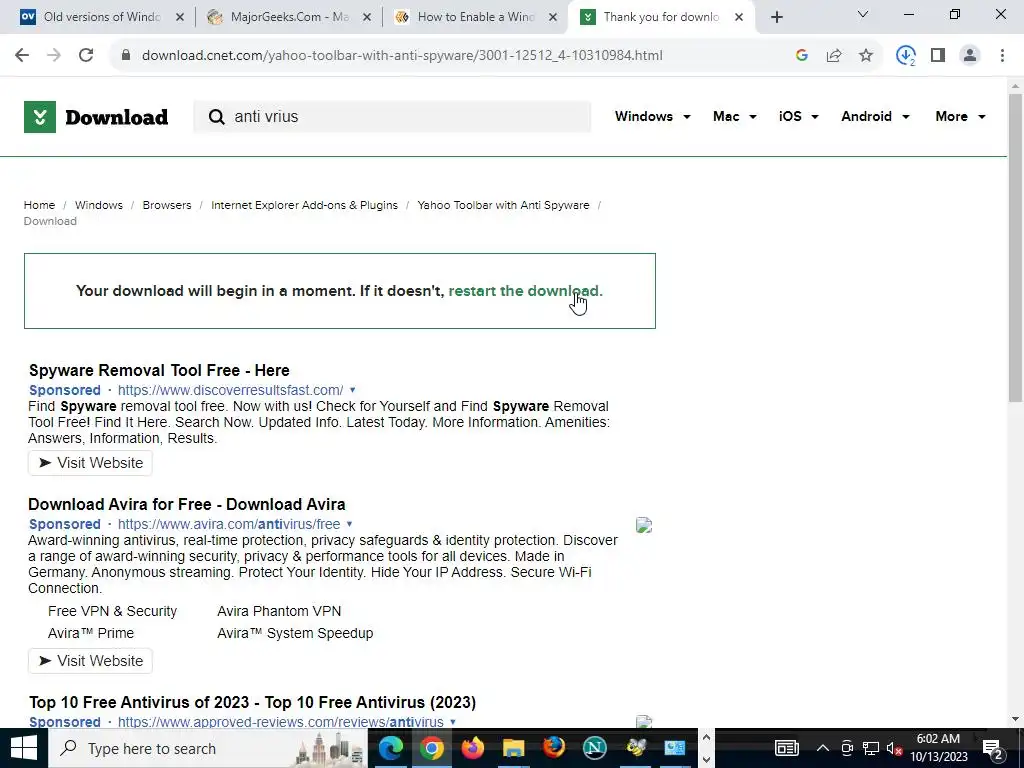Open the notification center icon

993,748
